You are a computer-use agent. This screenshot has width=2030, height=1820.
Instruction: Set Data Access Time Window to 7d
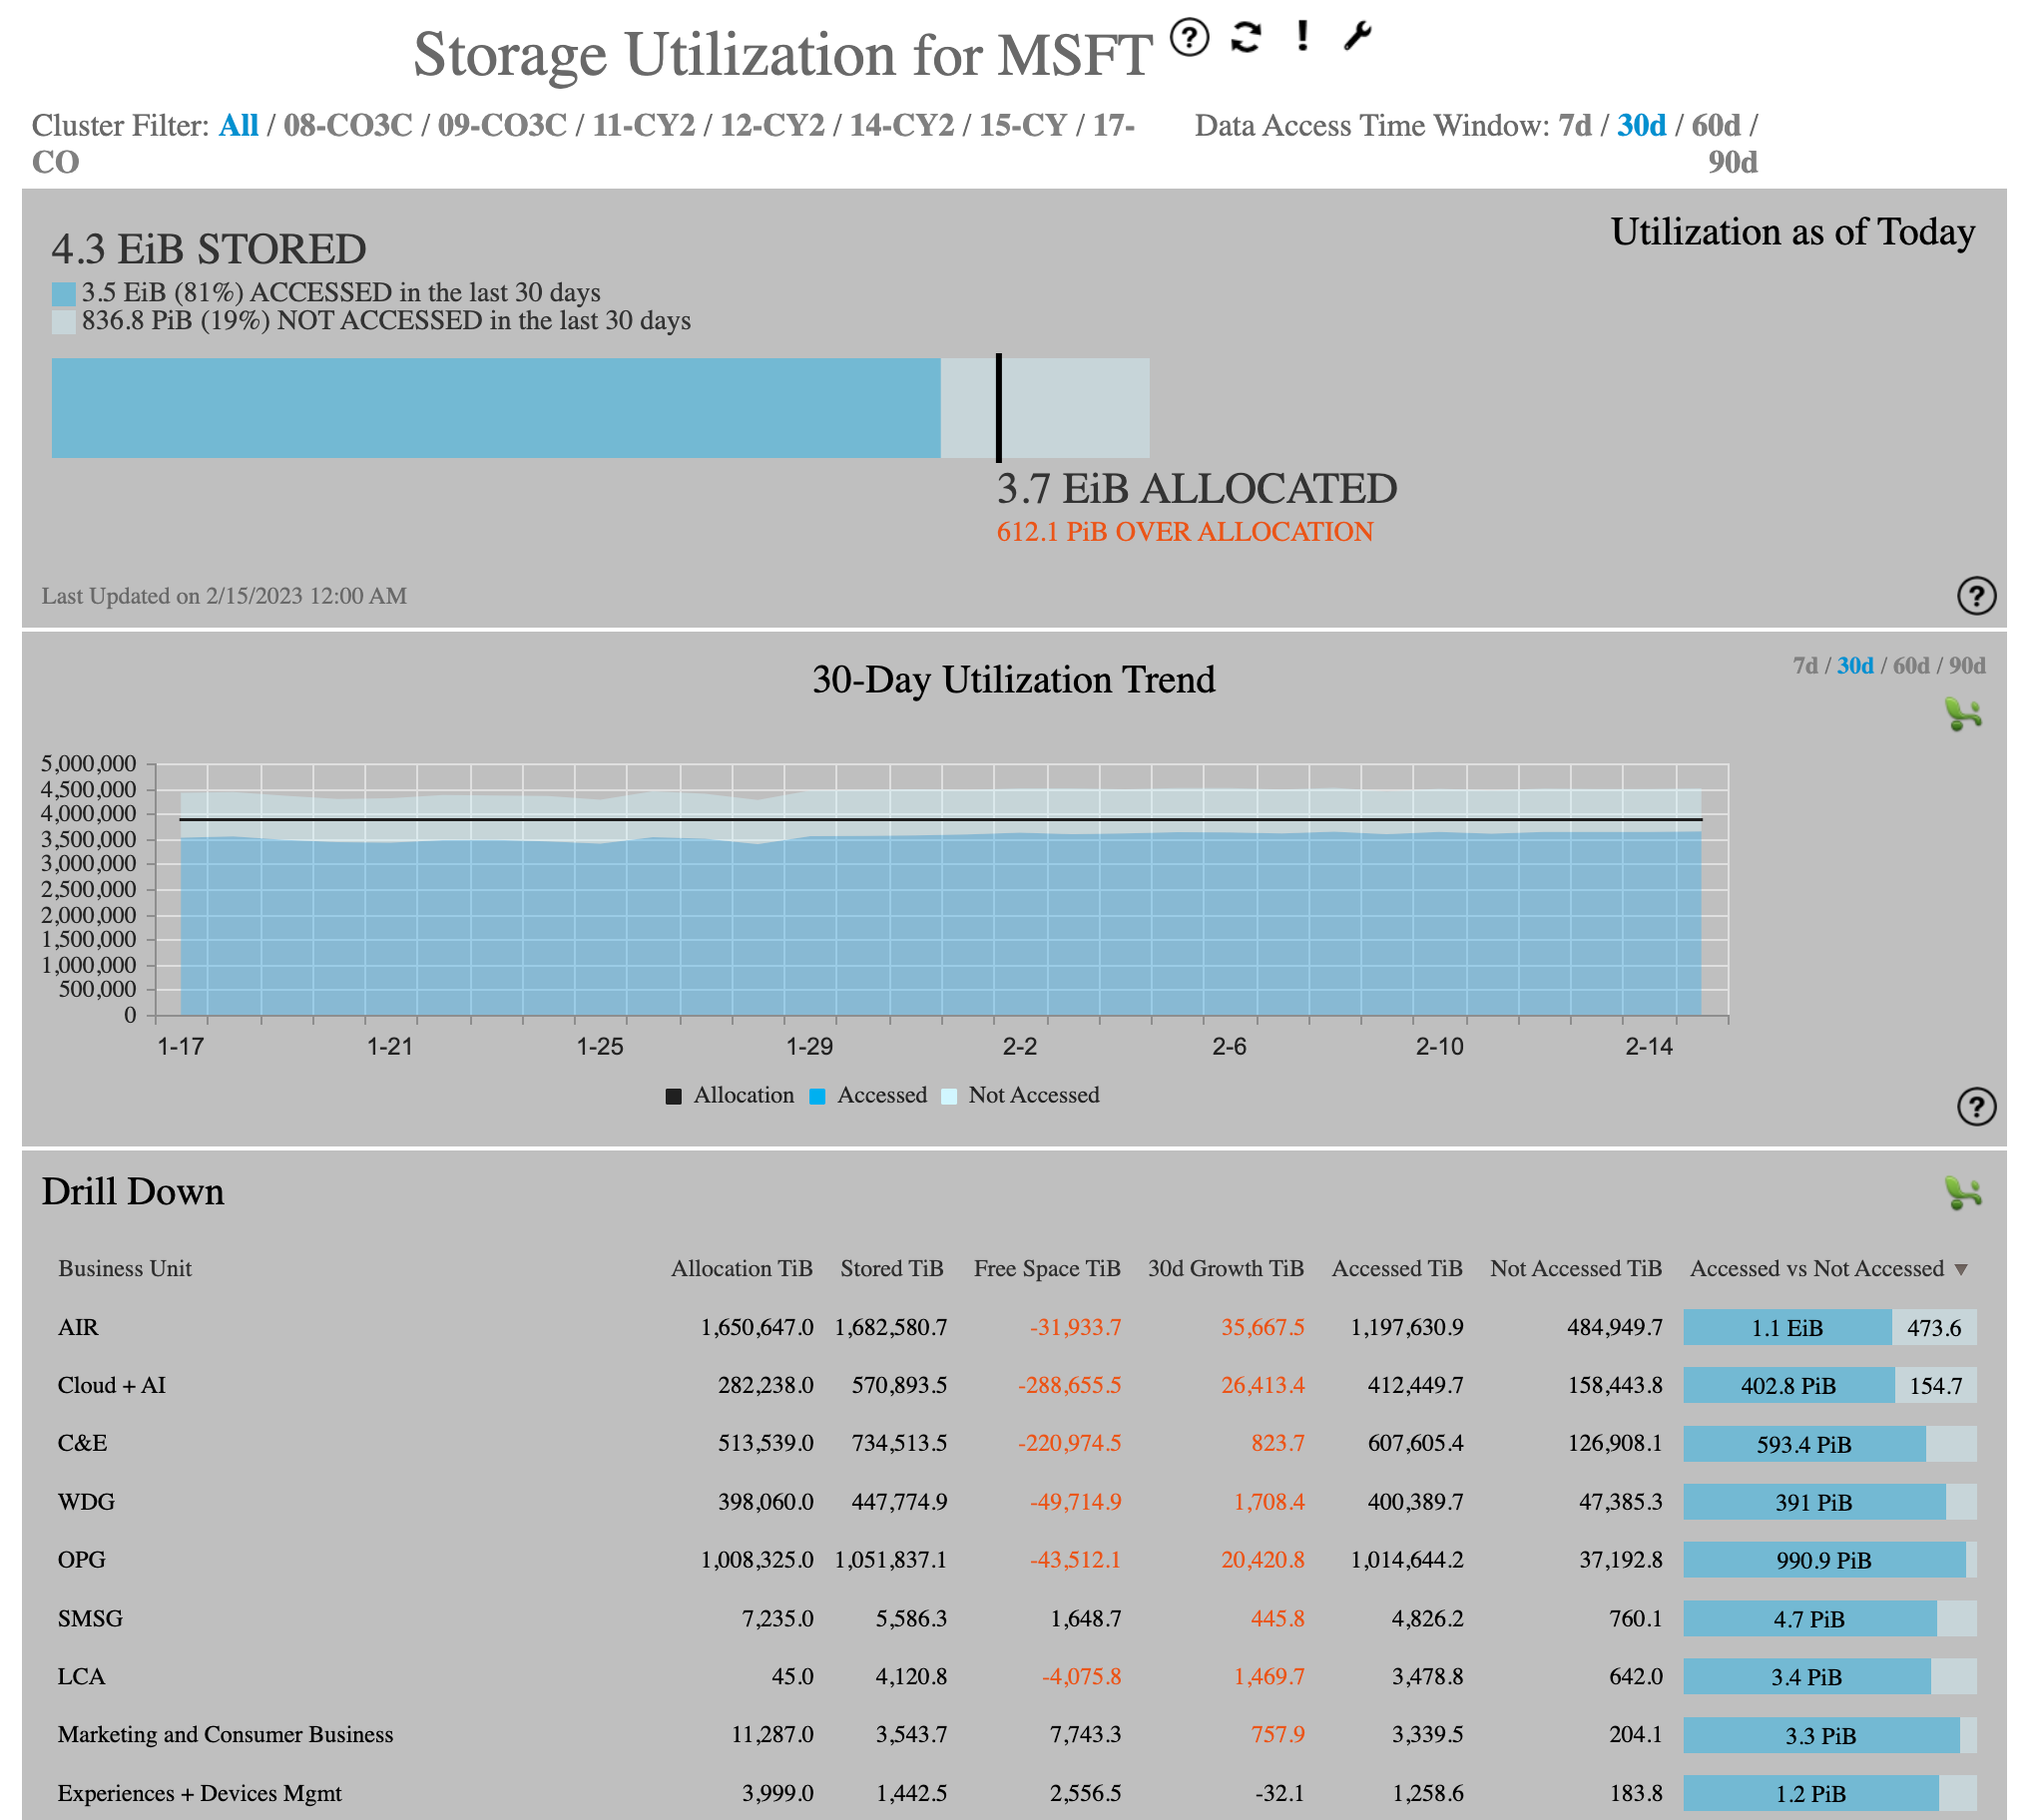coord(1574,125)
